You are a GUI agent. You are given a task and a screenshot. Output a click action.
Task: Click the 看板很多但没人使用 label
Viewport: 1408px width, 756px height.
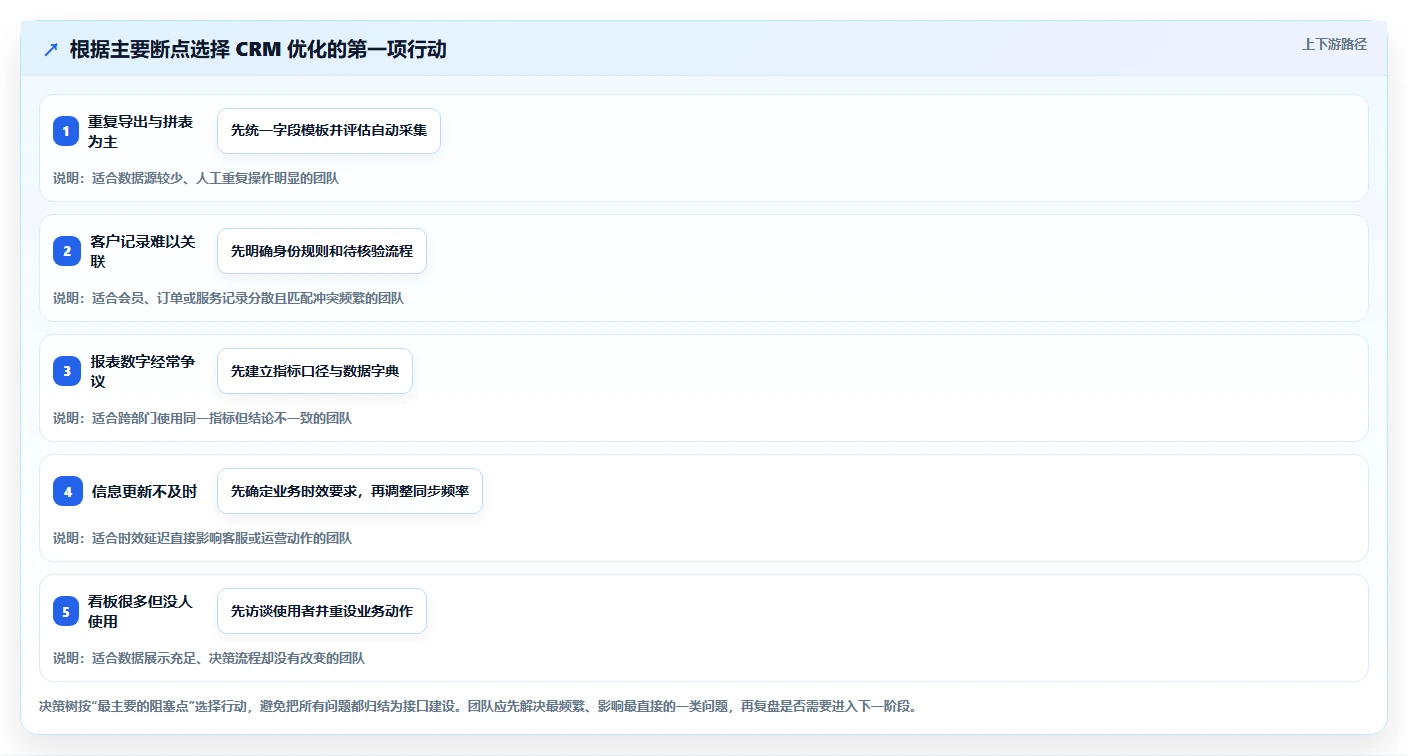pos(141,611)
